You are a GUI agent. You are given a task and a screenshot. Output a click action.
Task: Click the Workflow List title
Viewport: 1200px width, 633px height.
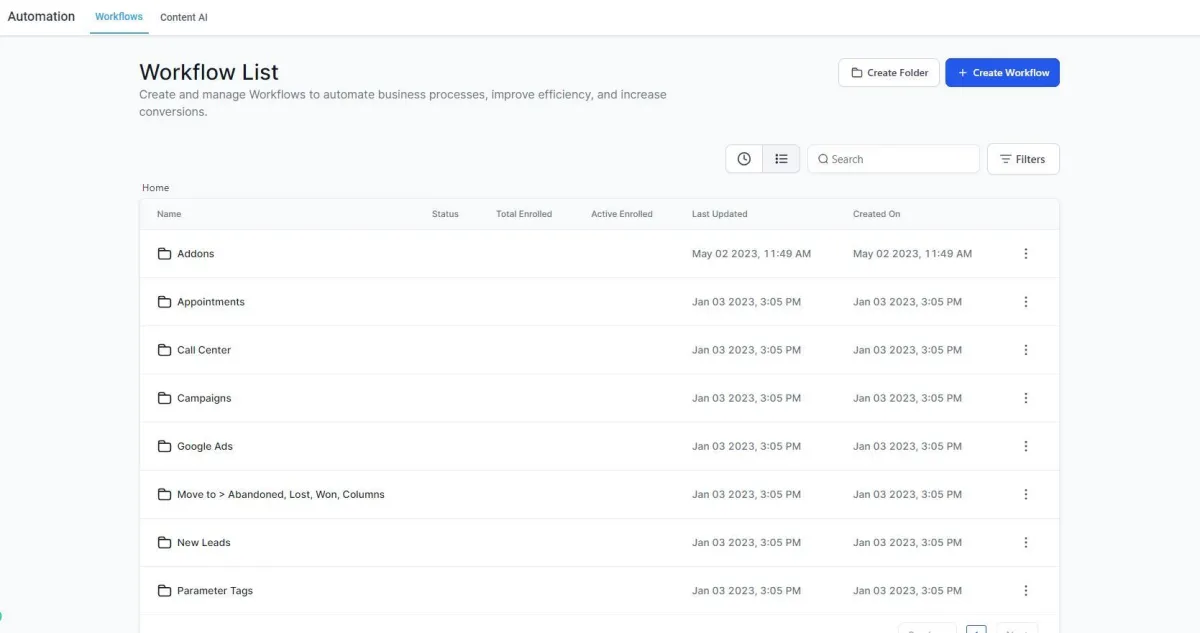tap(209, 72)
